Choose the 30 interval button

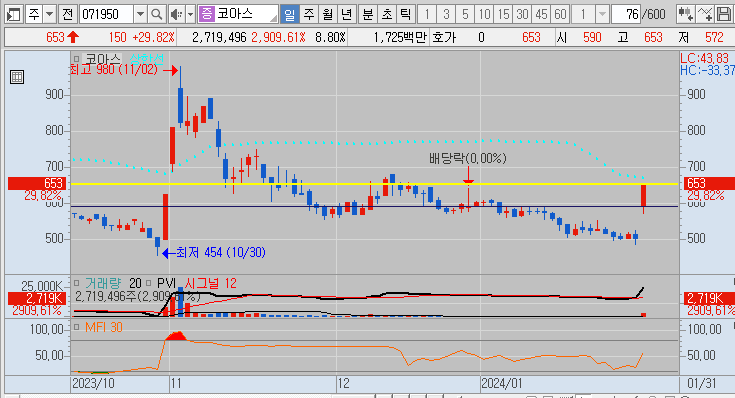click(522, 15)
